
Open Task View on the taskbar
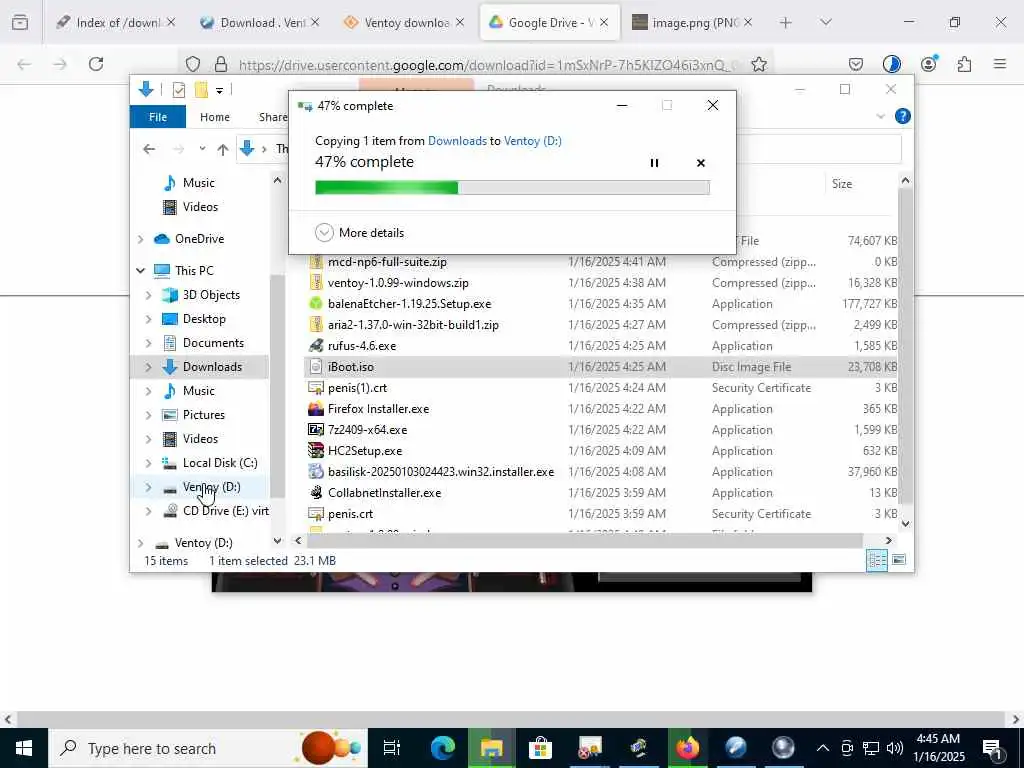(392, 748)
